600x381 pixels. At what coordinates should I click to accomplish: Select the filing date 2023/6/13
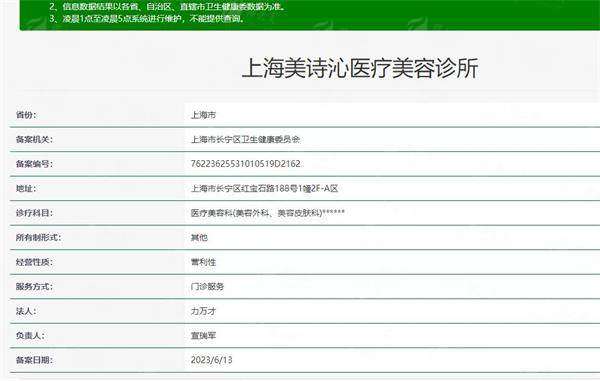(x=212, y=360)
